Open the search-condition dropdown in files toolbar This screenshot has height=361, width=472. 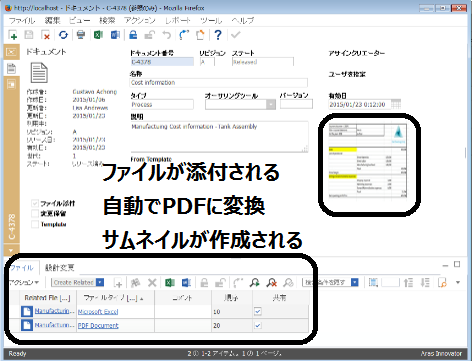click(355, 282)
